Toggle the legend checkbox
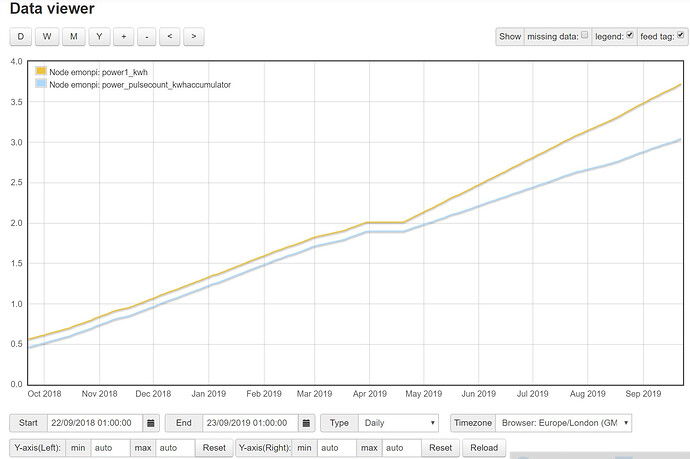 coord(630,35)
